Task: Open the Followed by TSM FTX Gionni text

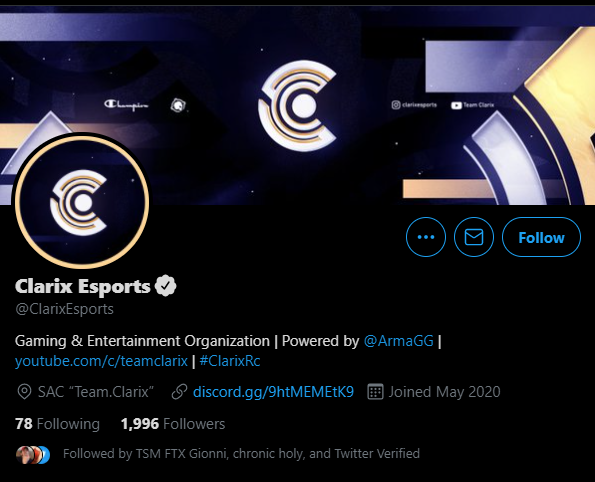Action: pyautogui.click(x=241, y=454)
